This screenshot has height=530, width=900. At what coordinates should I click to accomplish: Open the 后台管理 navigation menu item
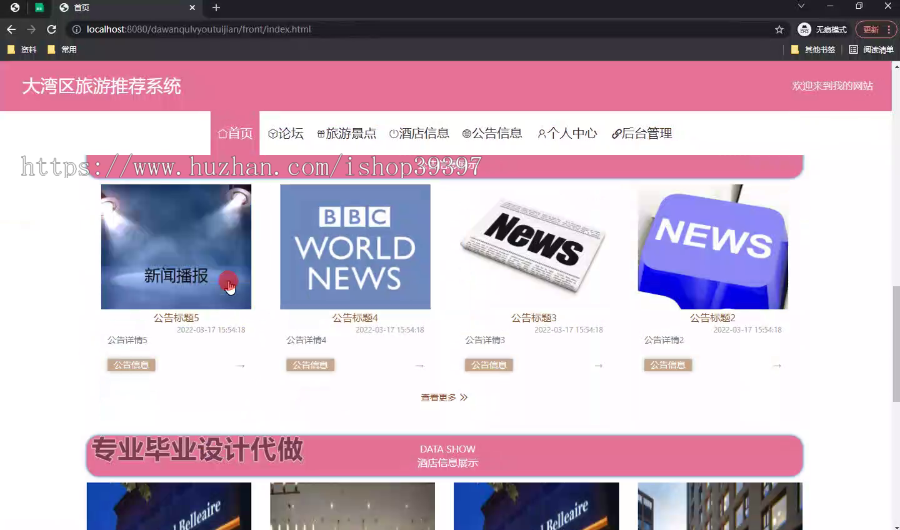[642, 133]
